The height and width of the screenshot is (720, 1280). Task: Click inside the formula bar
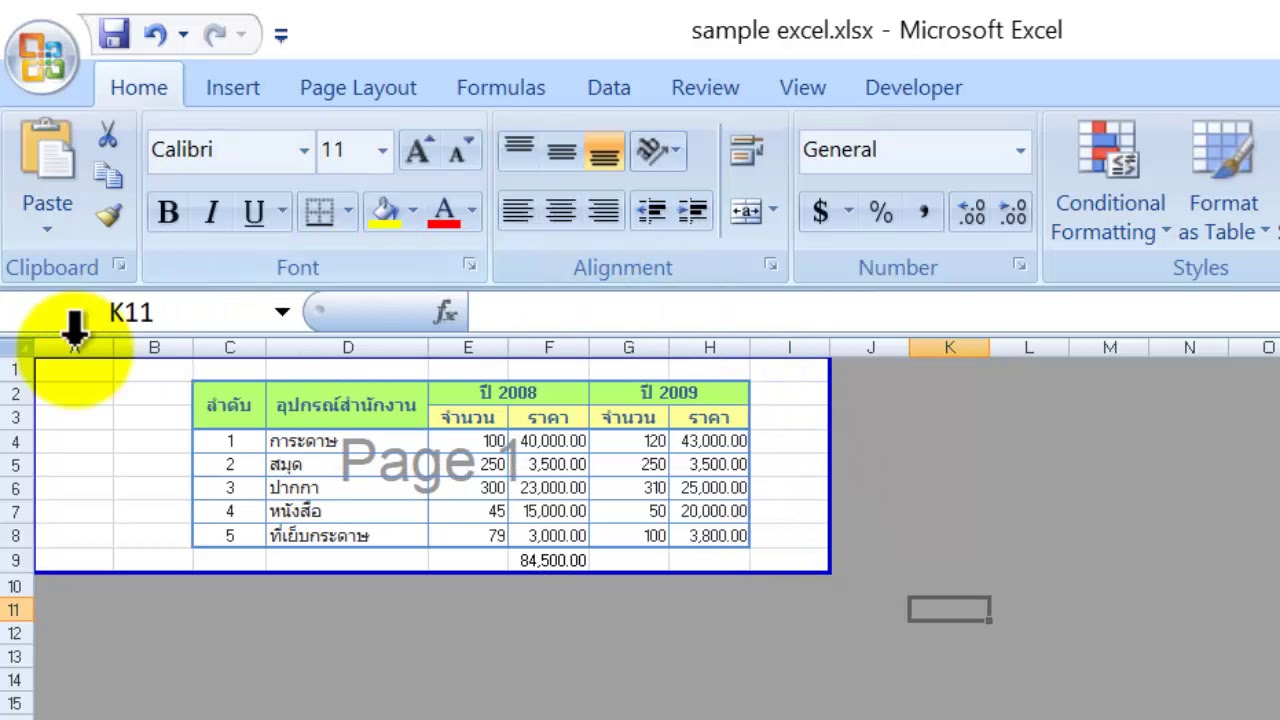[872, 313]
